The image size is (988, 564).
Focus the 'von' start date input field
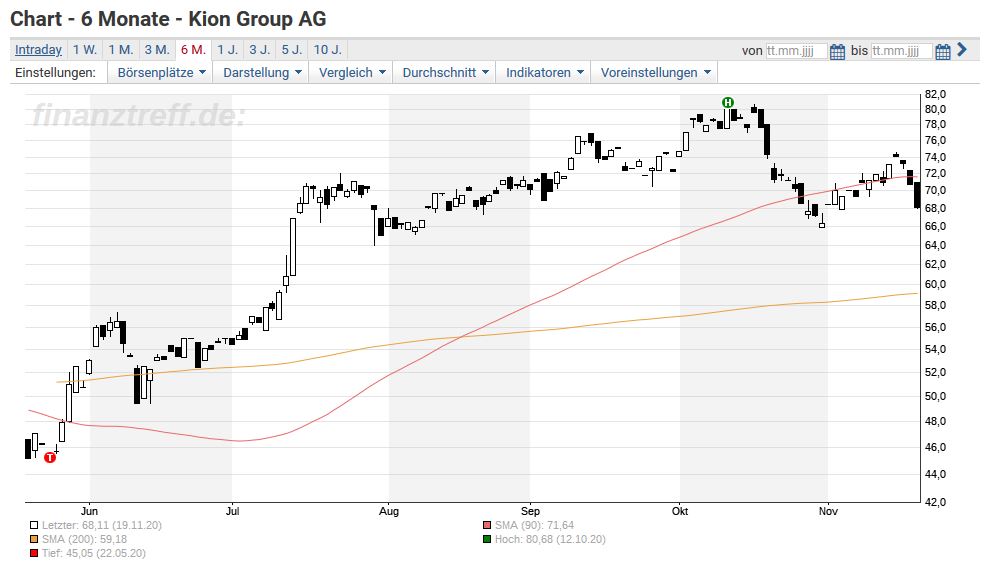[x=796, y=51]
